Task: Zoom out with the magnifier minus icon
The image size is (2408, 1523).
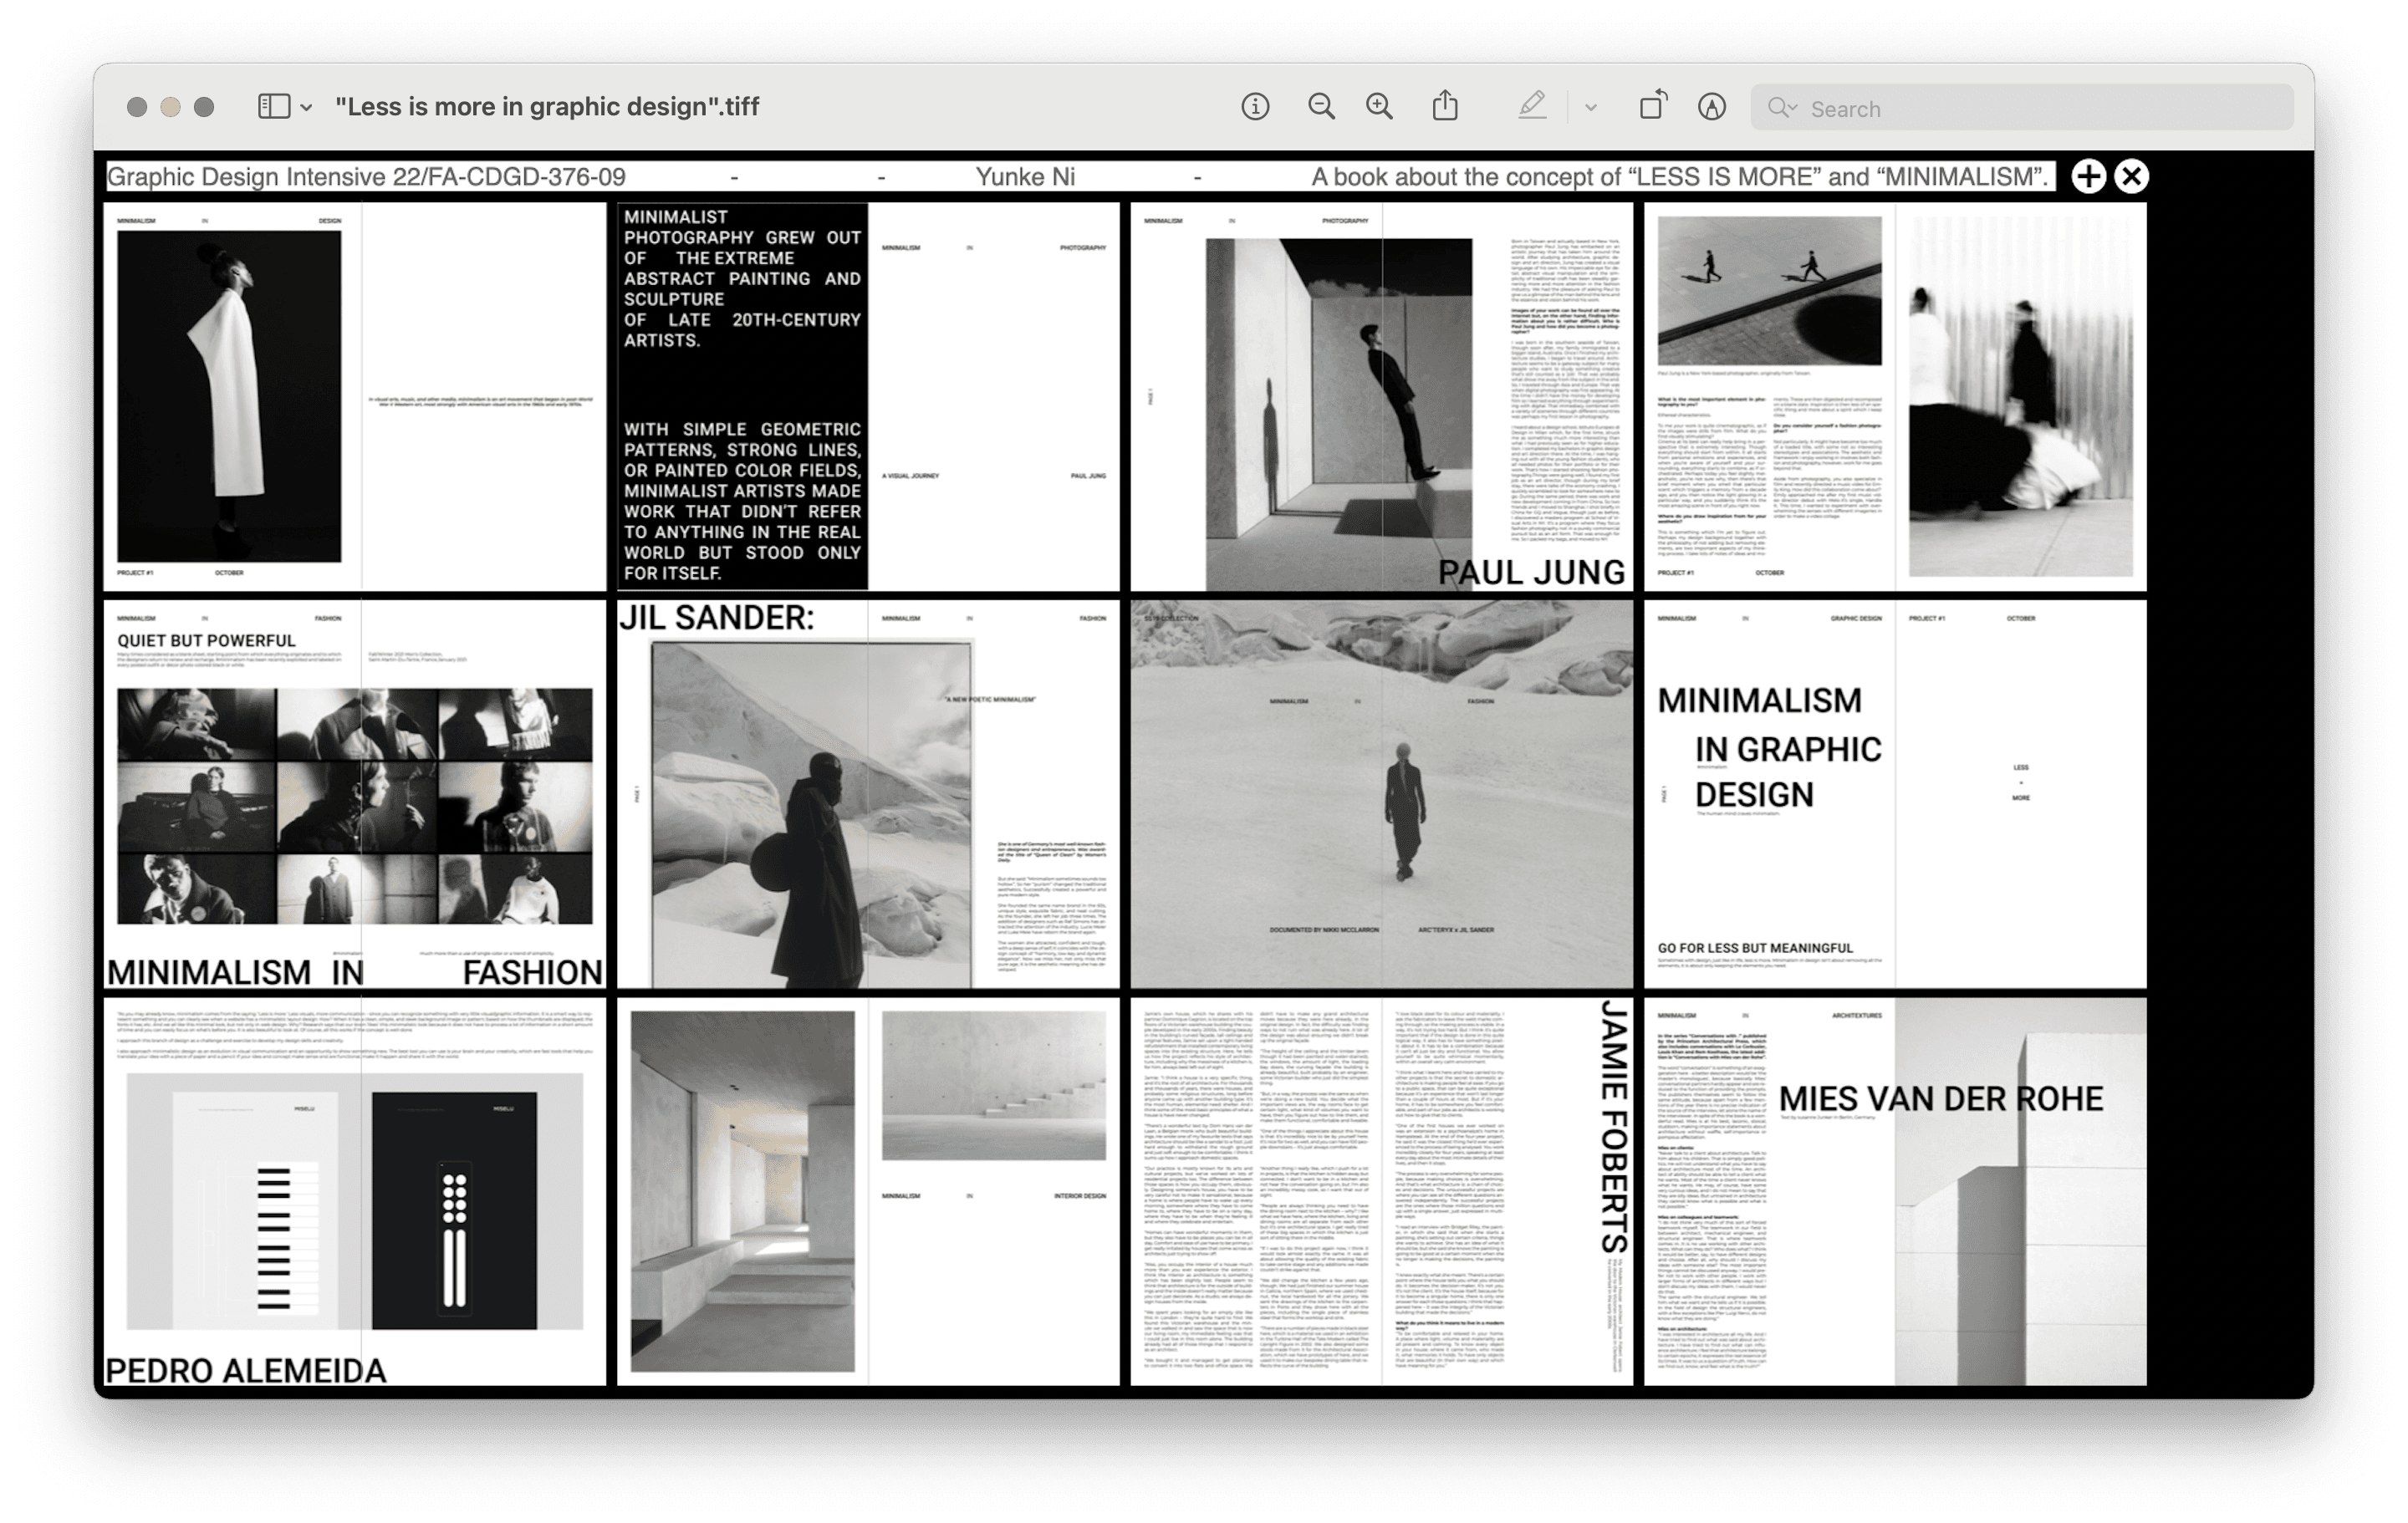Action: pyautogui.click(x=1321, y=107)
